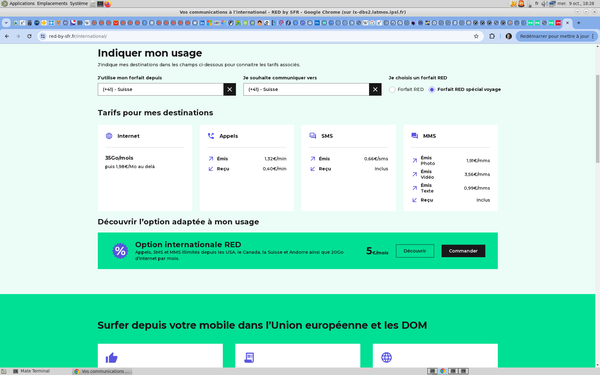Clear the 'Je souhaite communiquer vers' field

pos(375,90)
